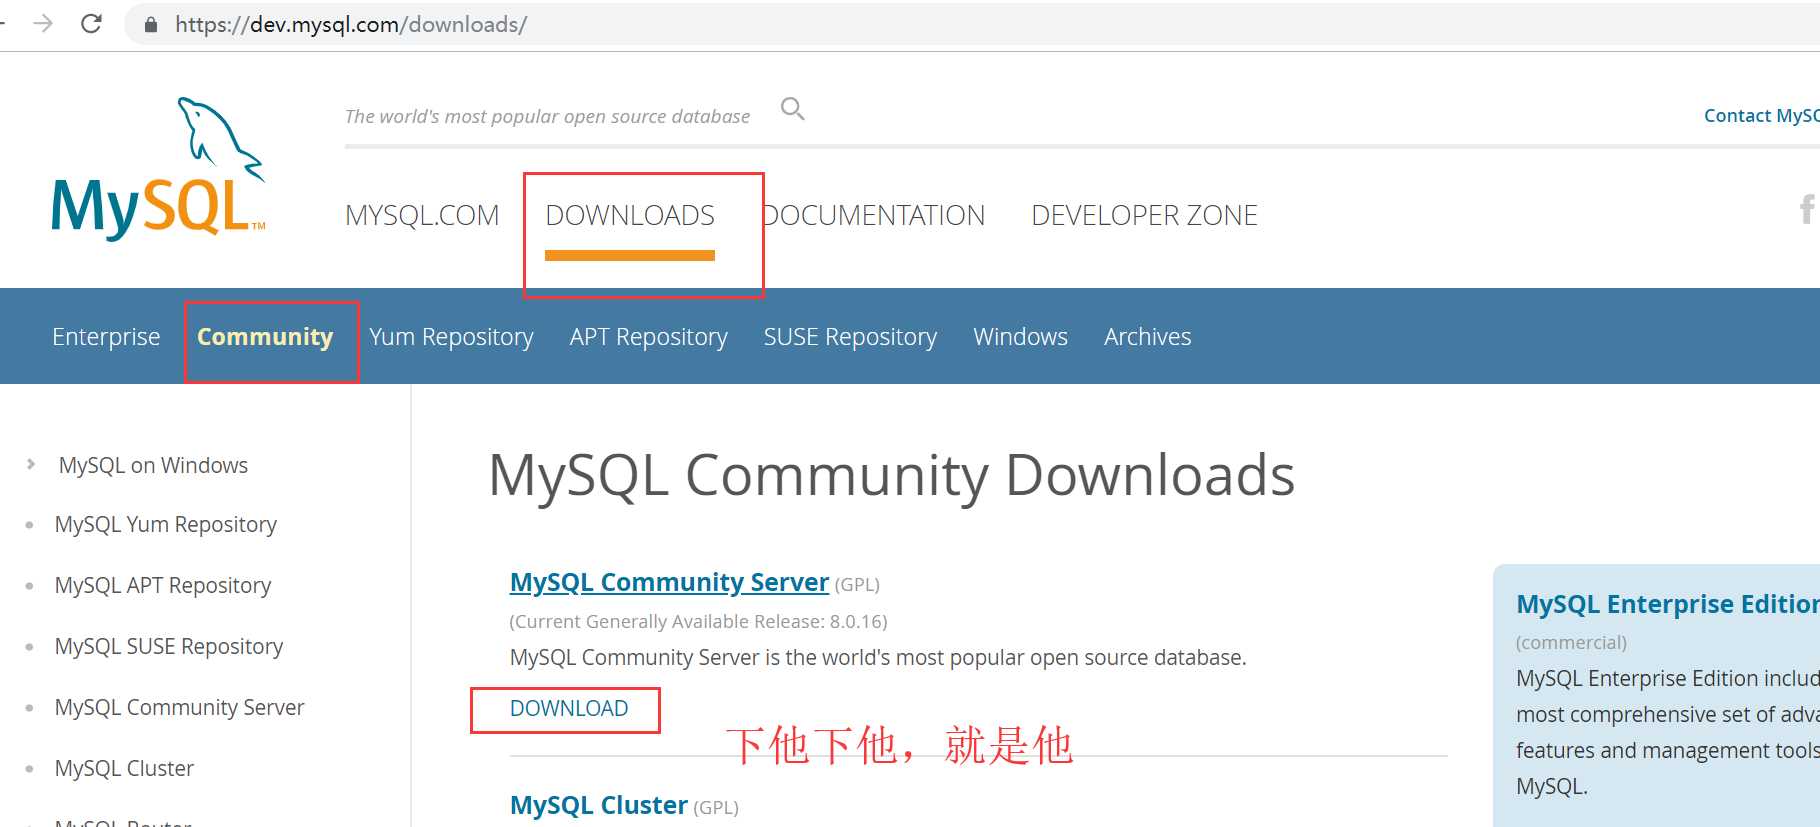Viewport: 1820px width, 827px height.
Task: Switch to Archives tab
Action: click(x=1147, y=337)
